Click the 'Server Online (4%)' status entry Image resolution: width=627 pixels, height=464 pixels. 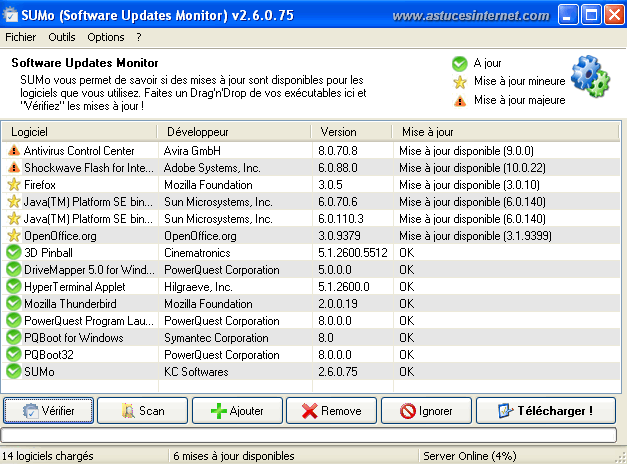(x=470, y=456)
